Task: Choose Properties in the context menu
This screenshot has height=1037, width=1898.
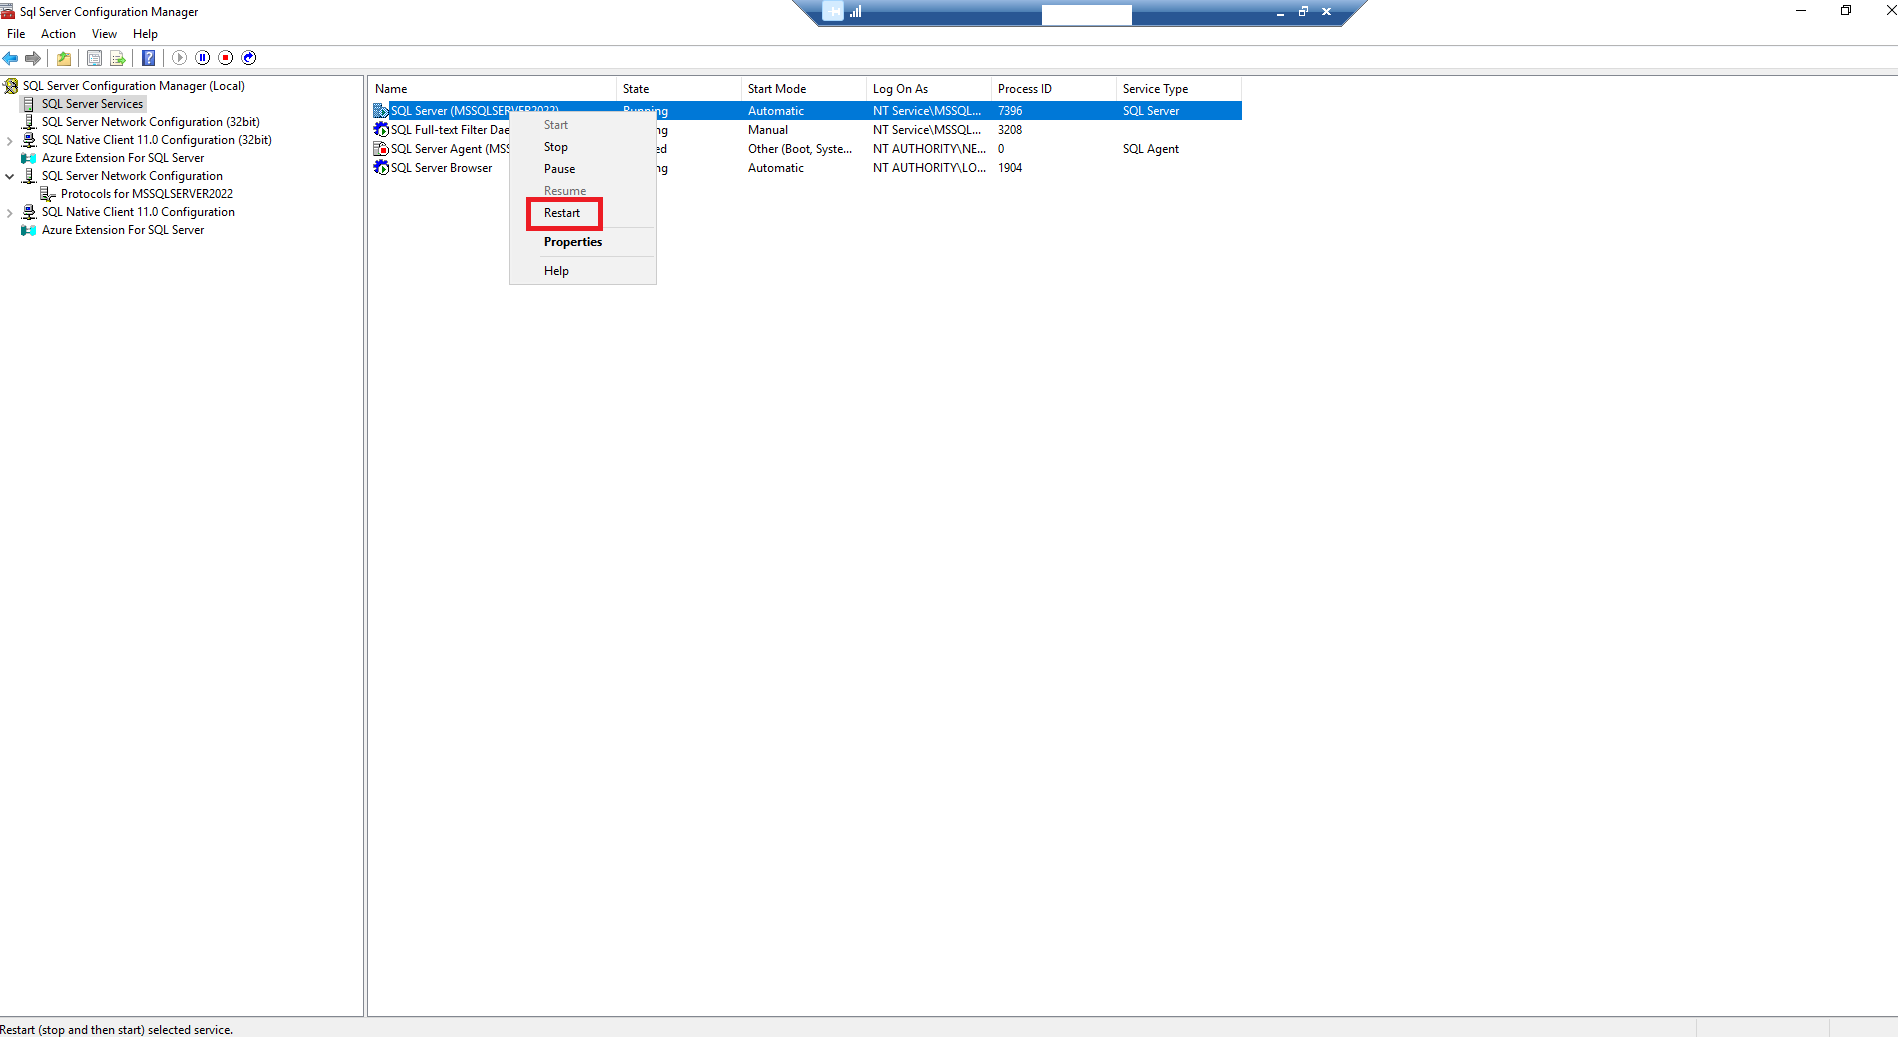Action: [572, 241]
